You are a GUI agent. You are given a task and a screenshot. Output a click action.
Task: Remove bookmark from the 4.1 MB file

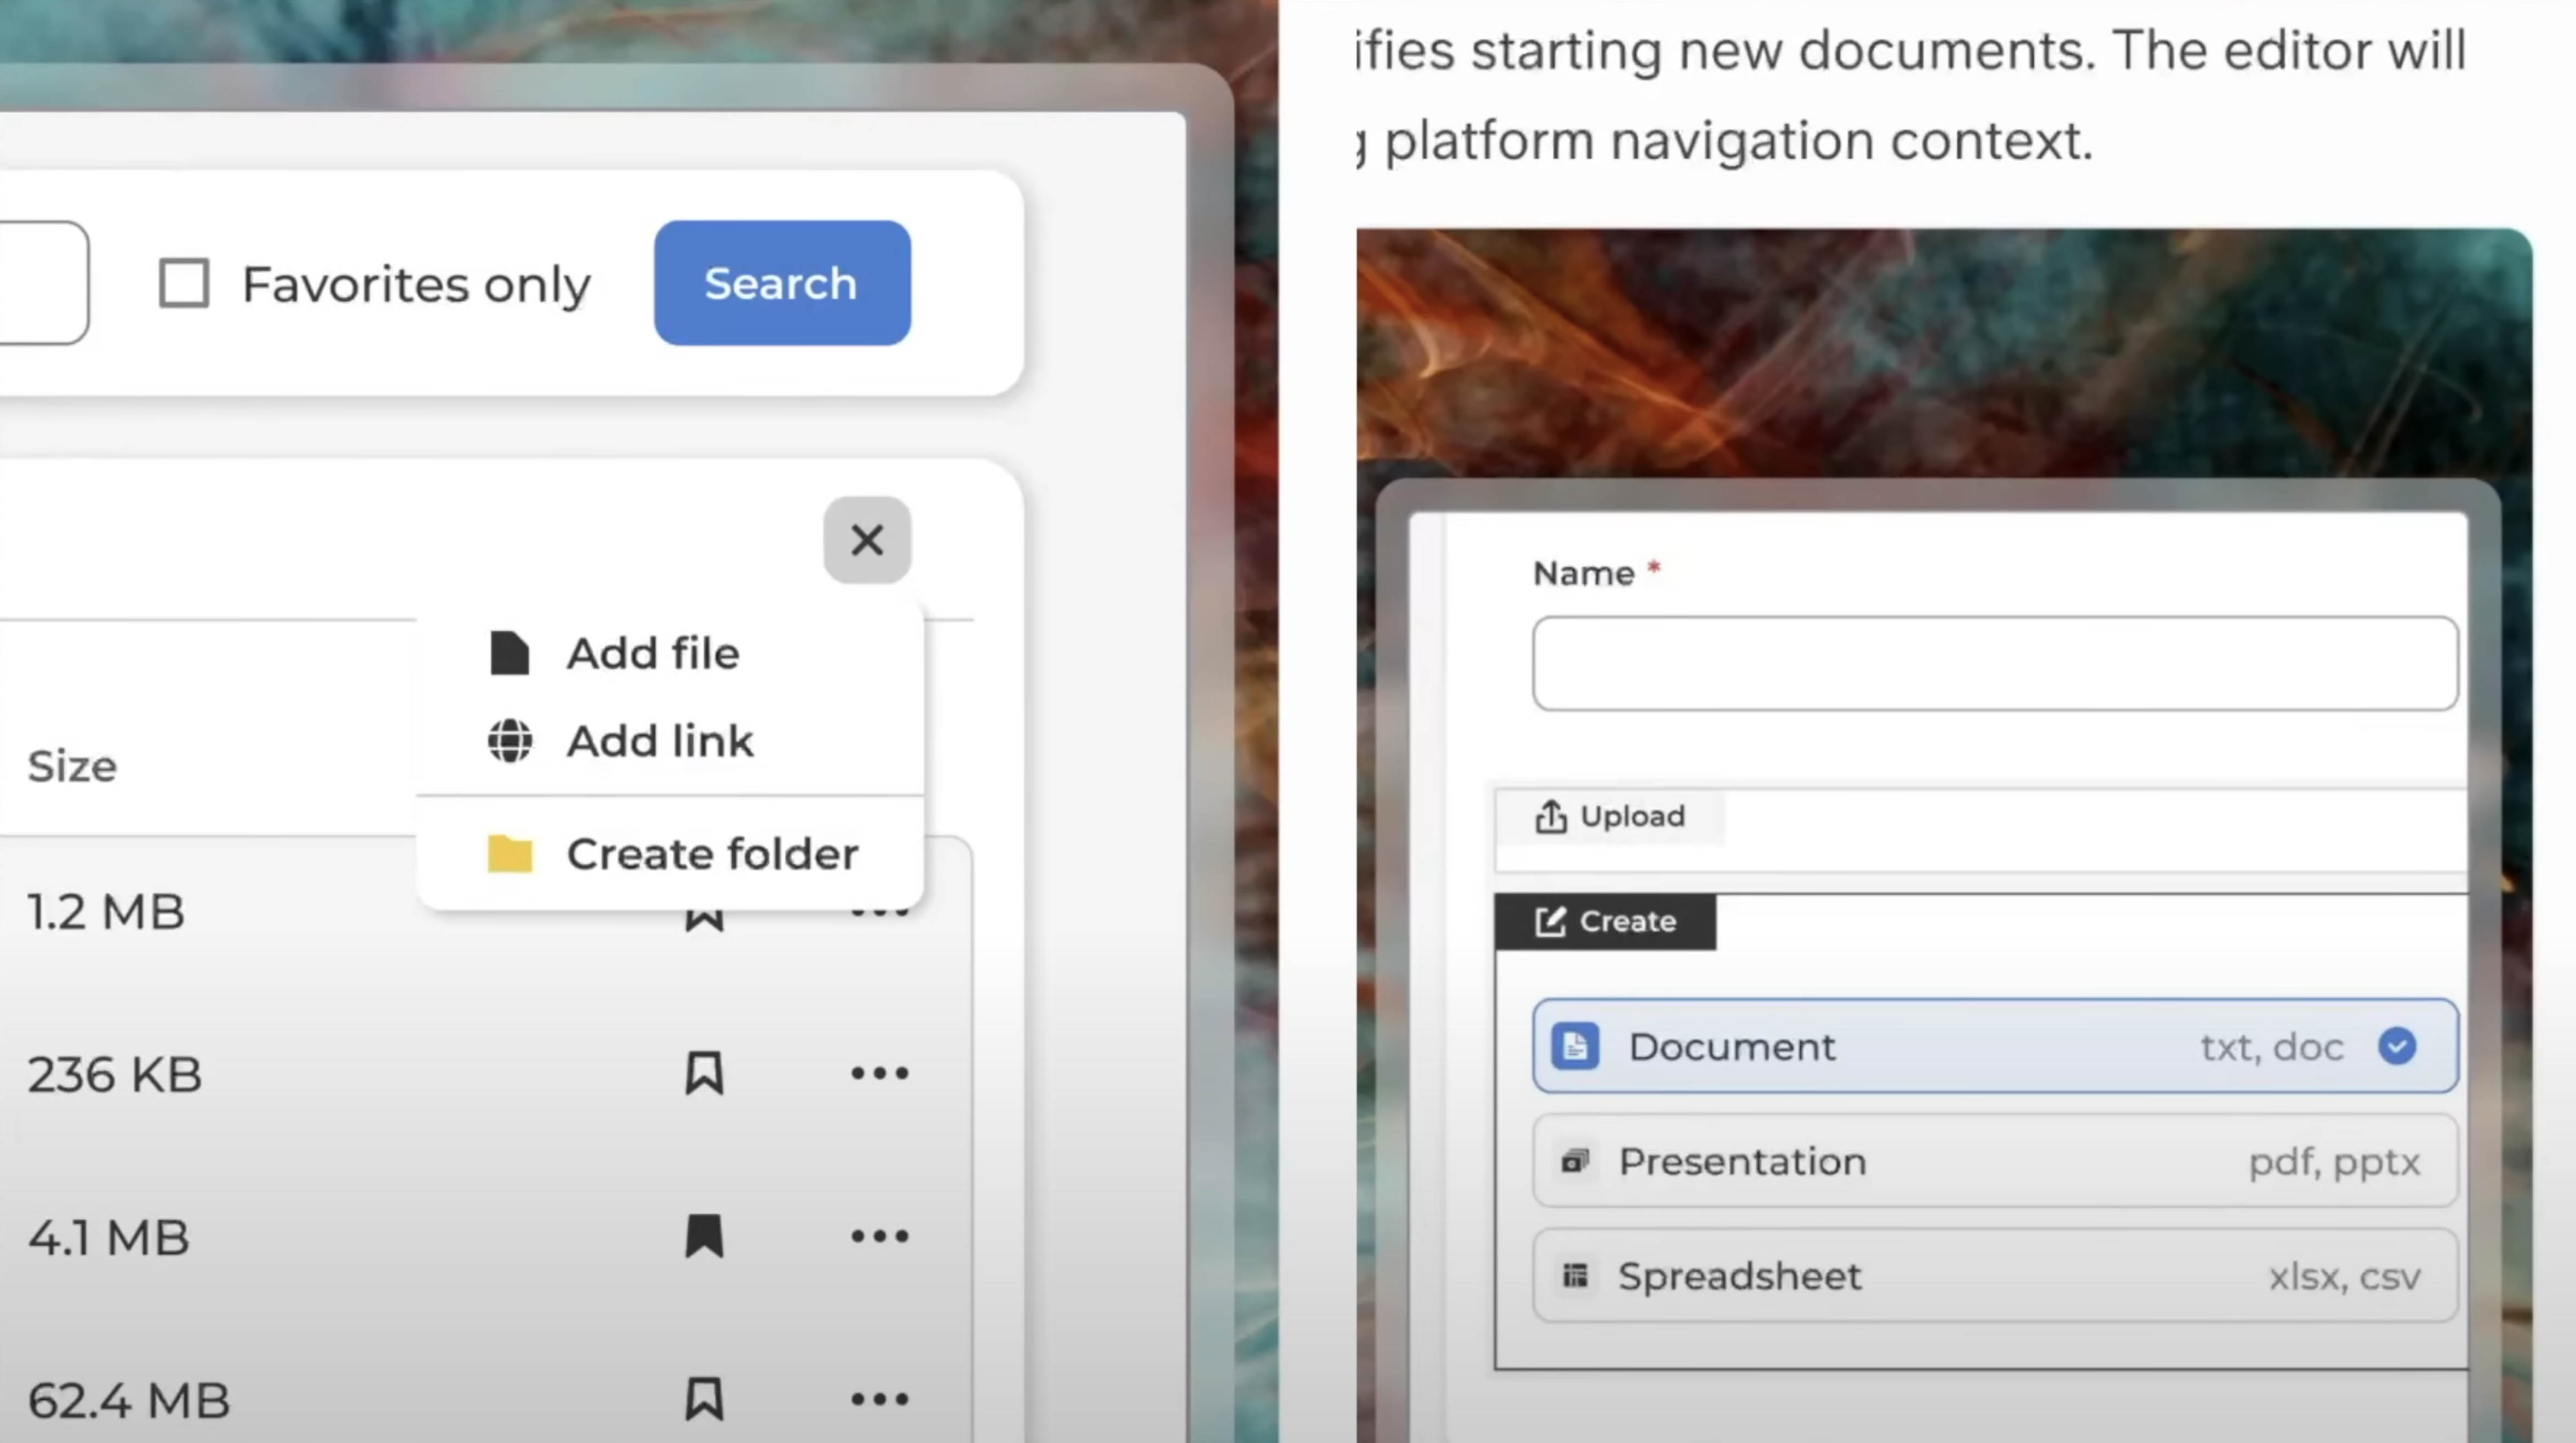tap(704, 1236)
